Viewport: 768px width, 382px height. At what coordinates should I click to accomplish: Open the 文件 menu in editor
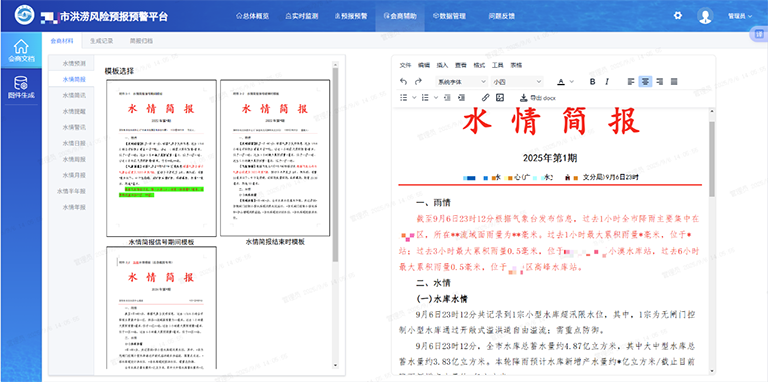point(405,65)
